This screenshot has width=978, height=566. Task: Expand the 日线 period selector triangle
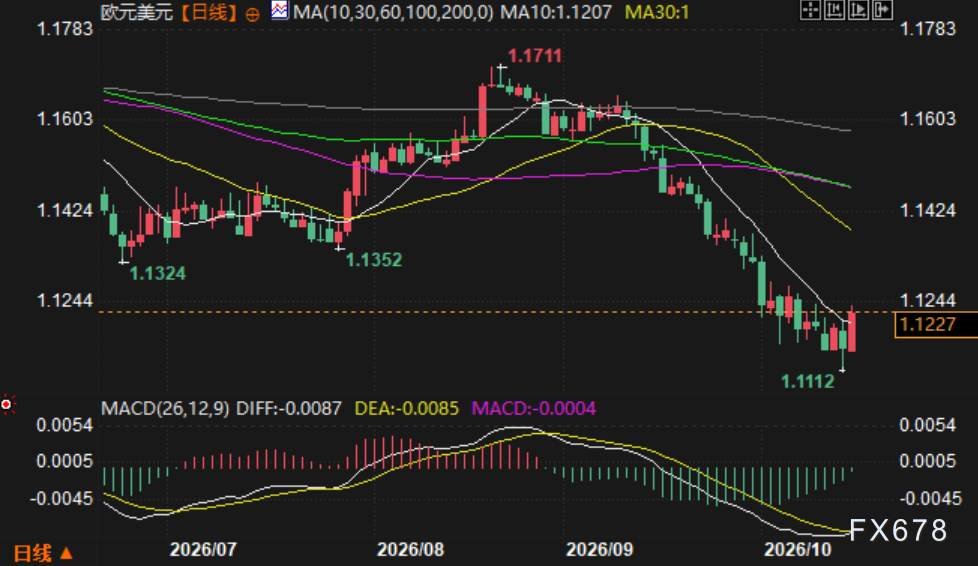(x=67, y=553)
